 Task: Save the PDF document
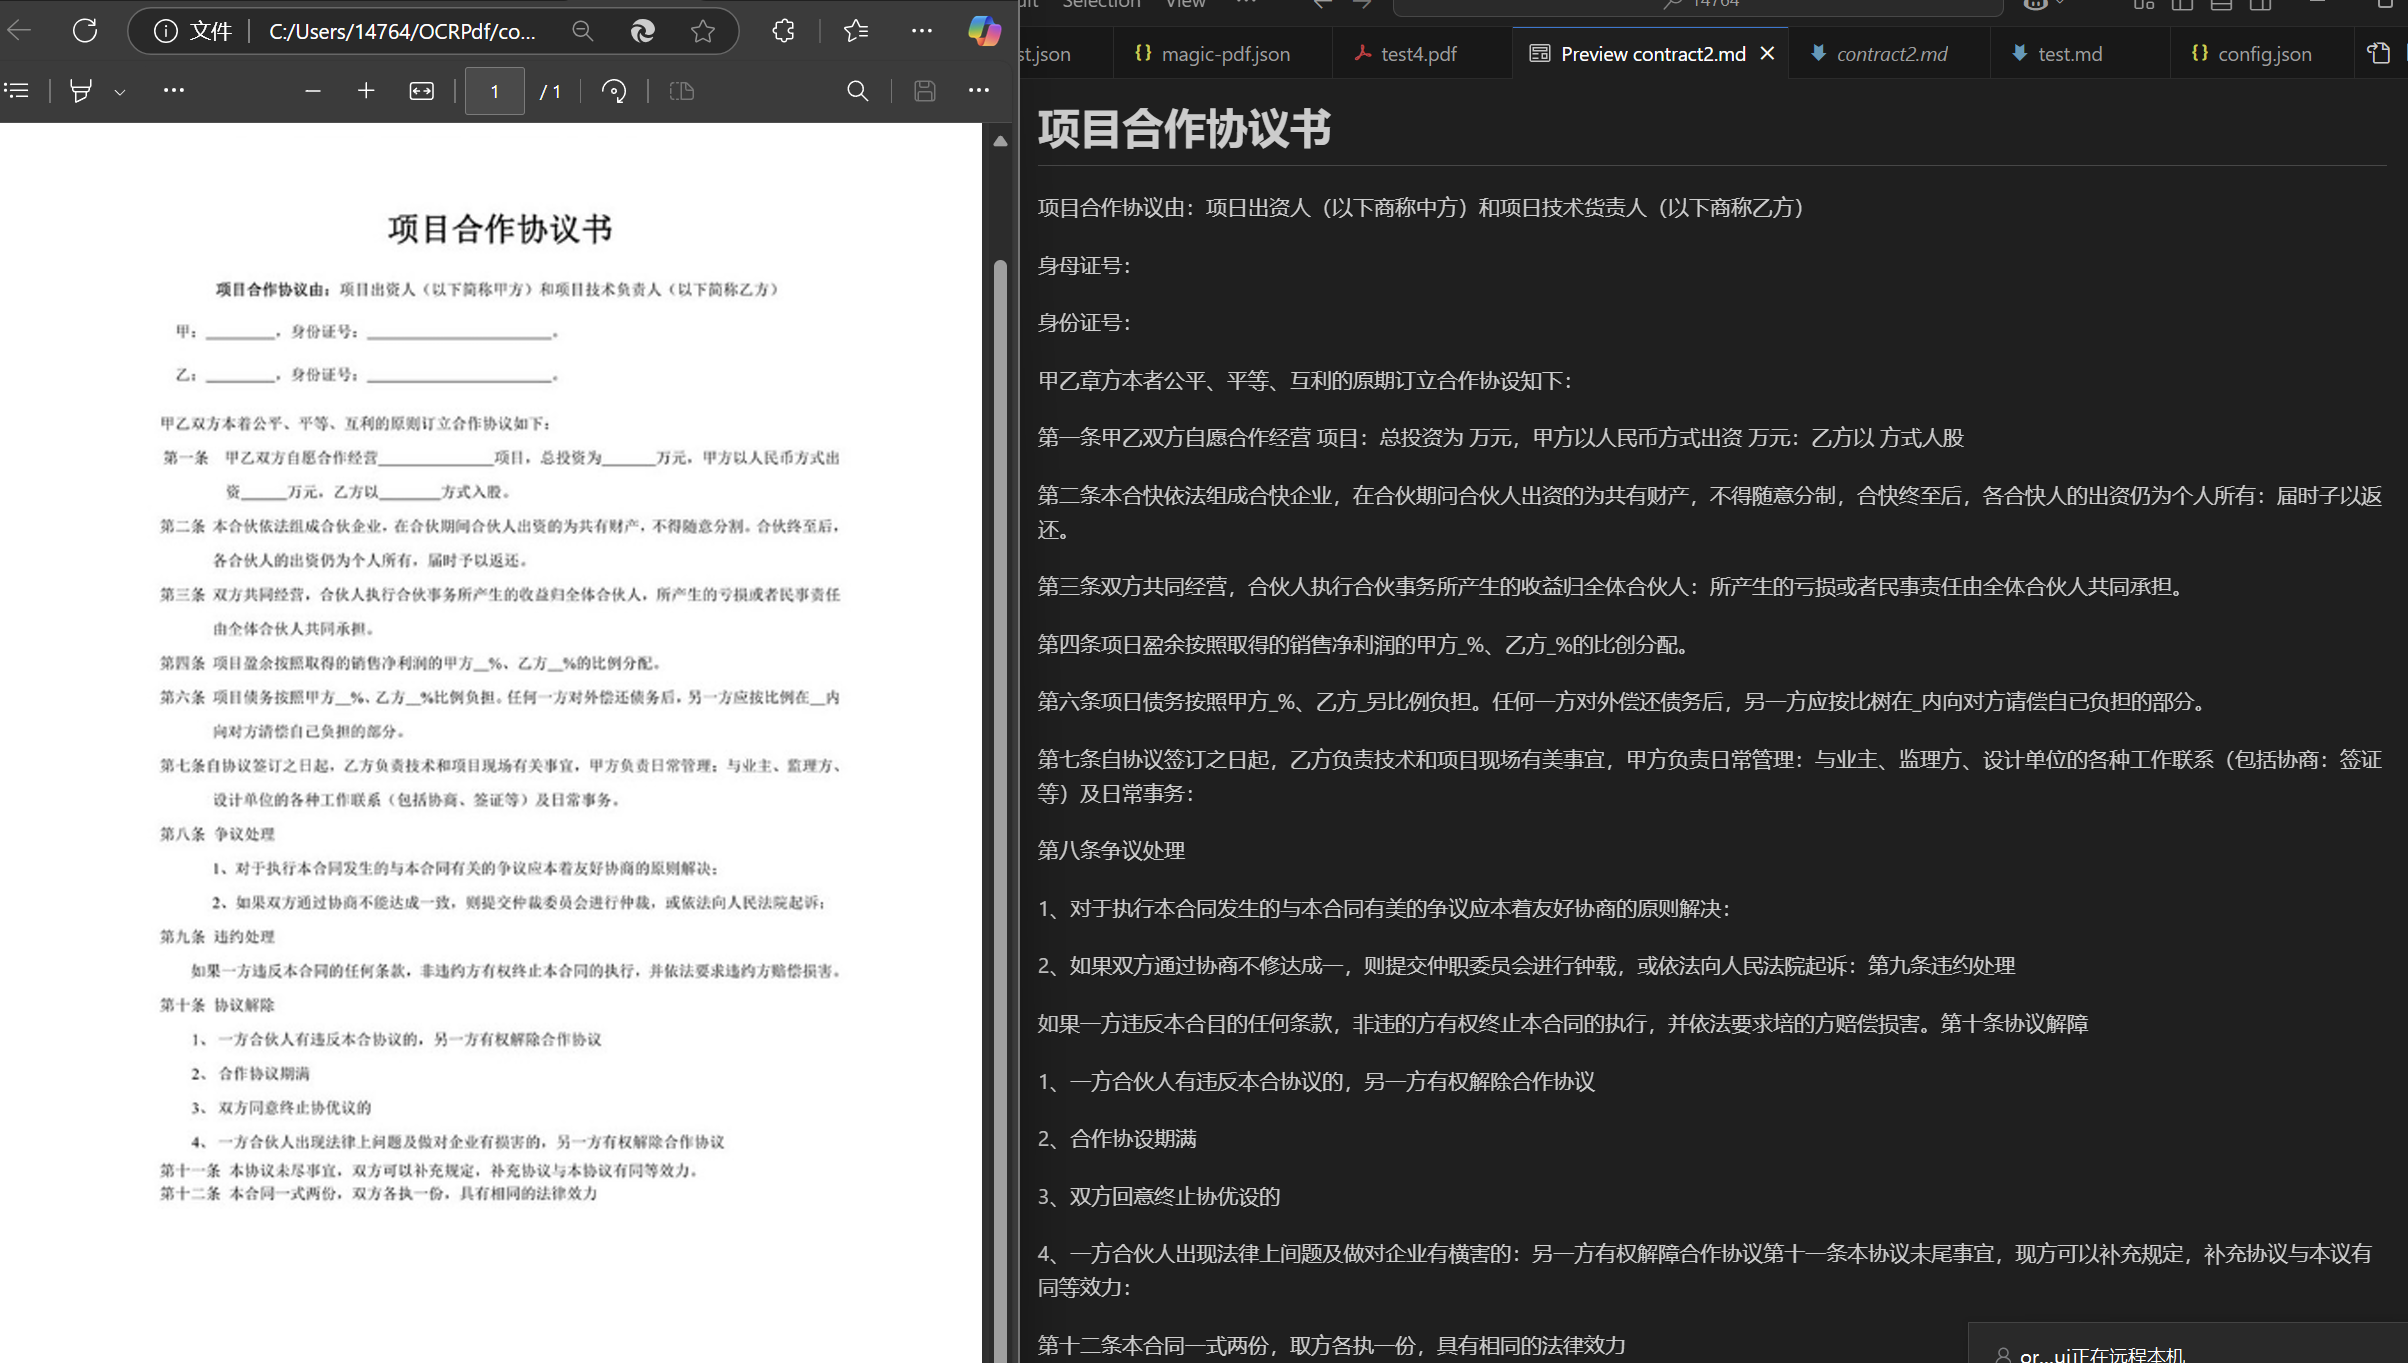click(x=924, y=91)
